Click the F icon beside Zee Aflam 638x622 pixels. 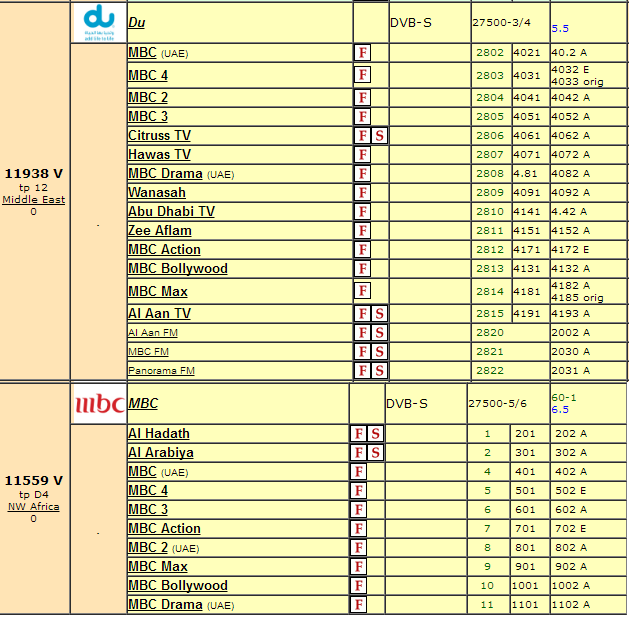pos(363,231)
